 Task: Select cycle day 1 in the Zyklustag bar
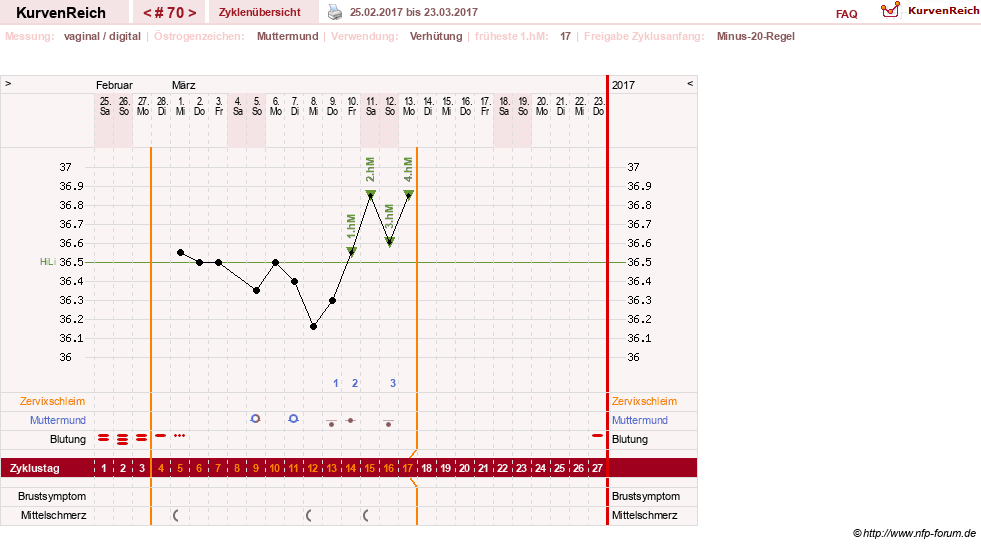pyautogui.click(x=104, y=468)
